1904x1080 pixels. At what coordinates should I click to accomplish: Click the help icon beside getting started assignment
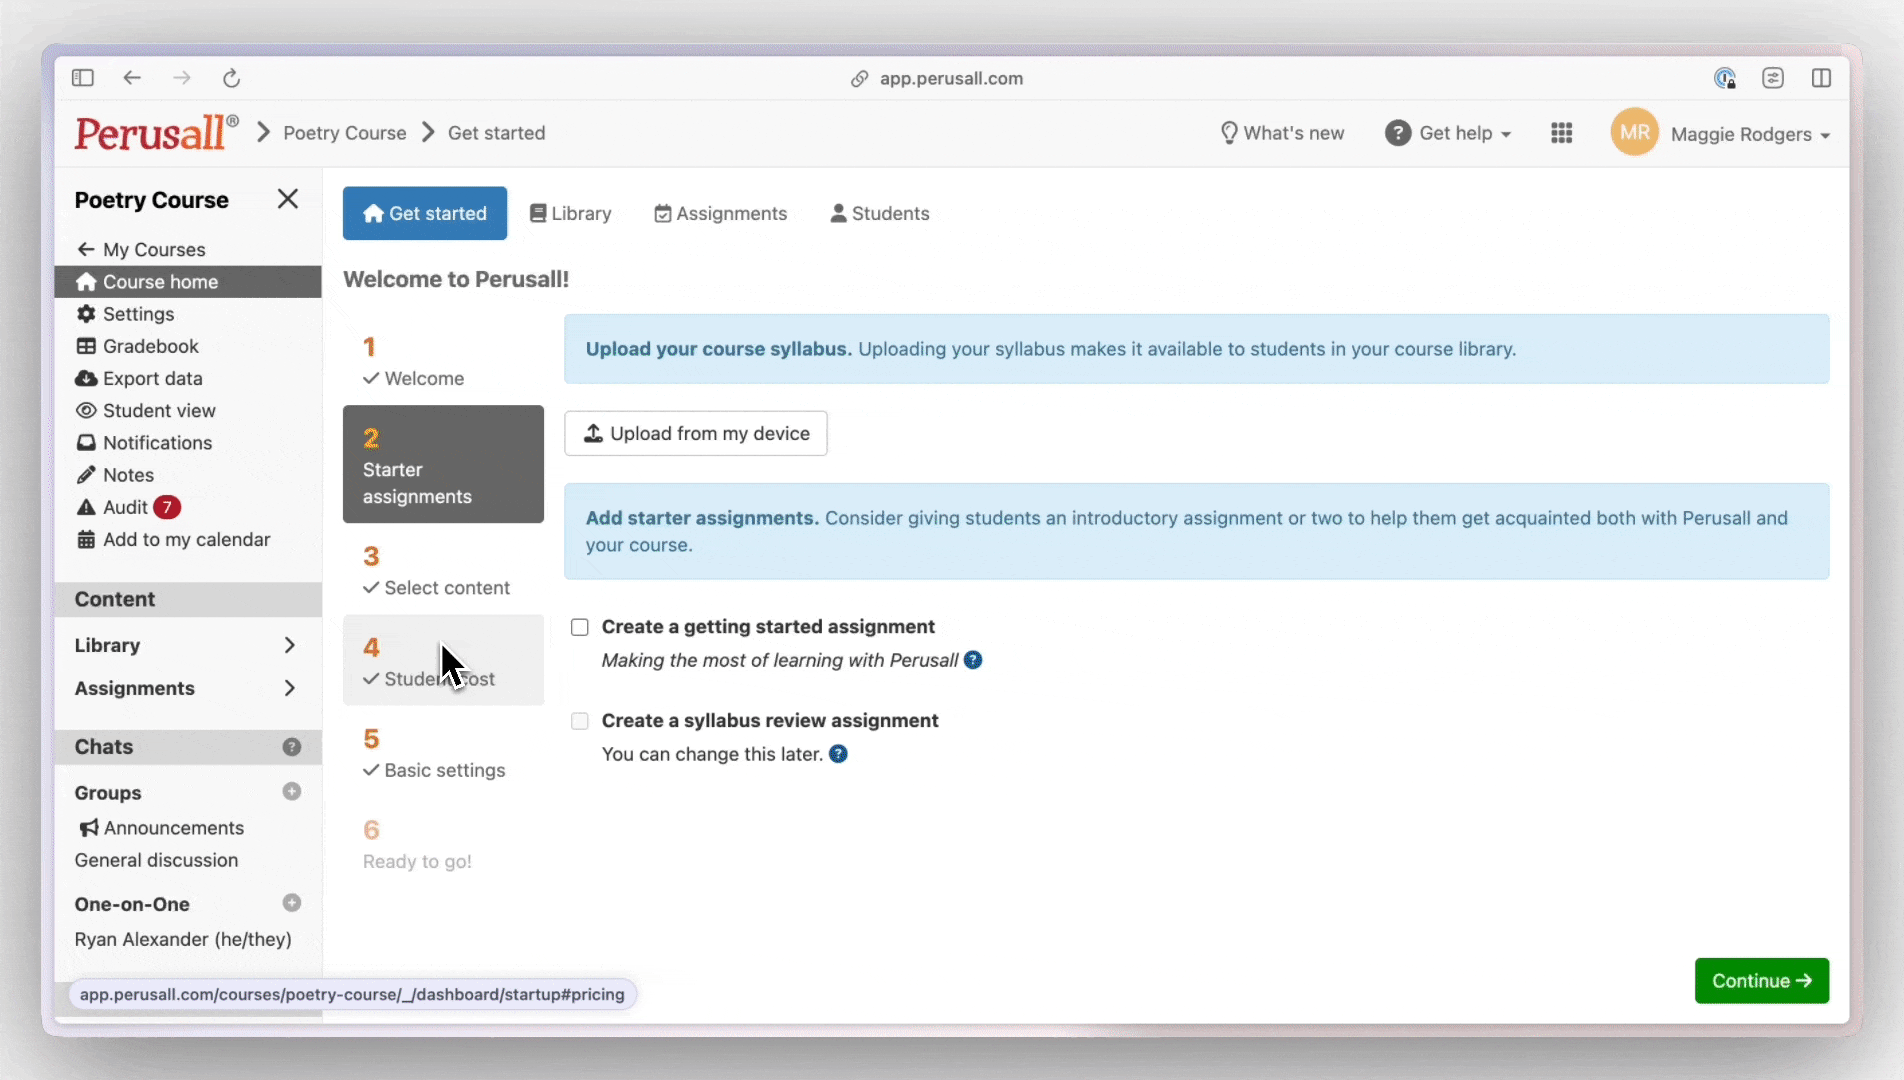pos(973,660)
